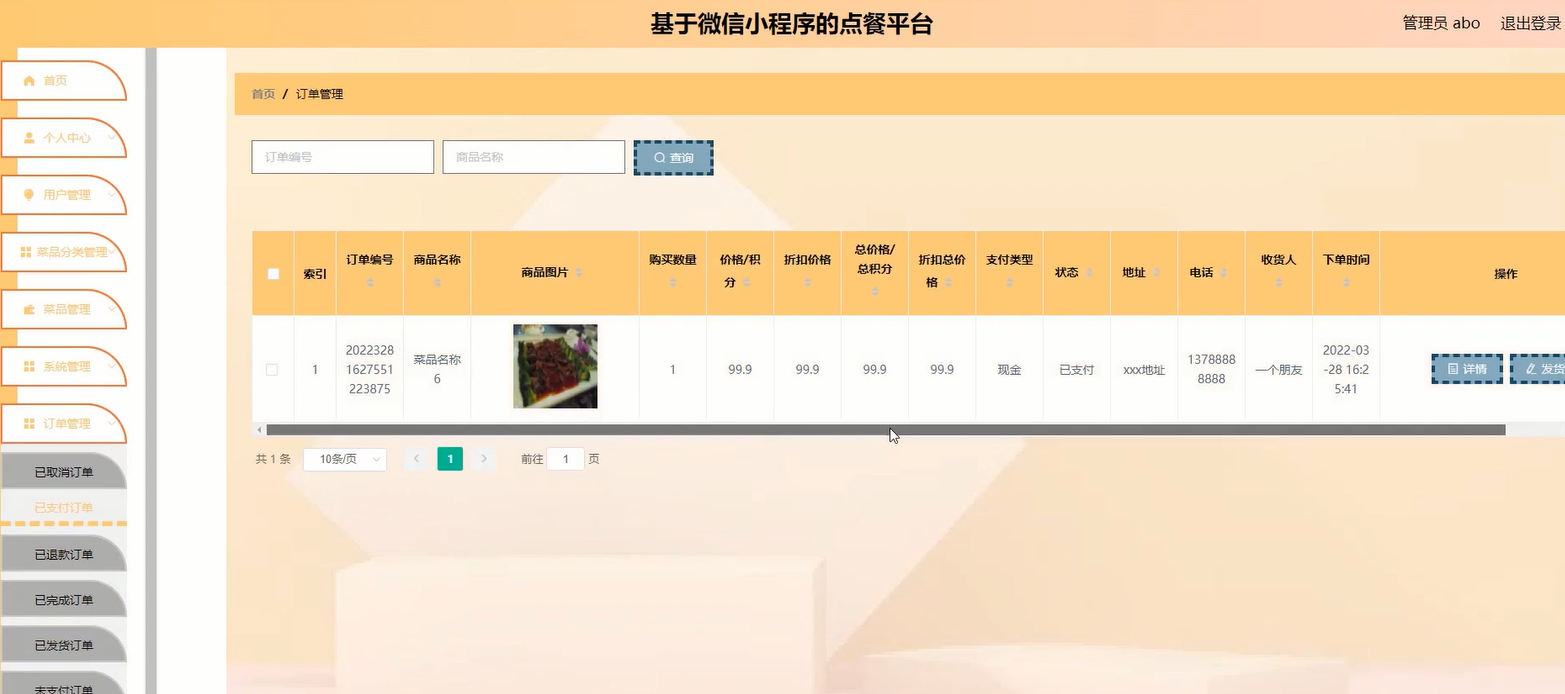
Task: Click the previous page arrow button
Action: tap(417, 459)
